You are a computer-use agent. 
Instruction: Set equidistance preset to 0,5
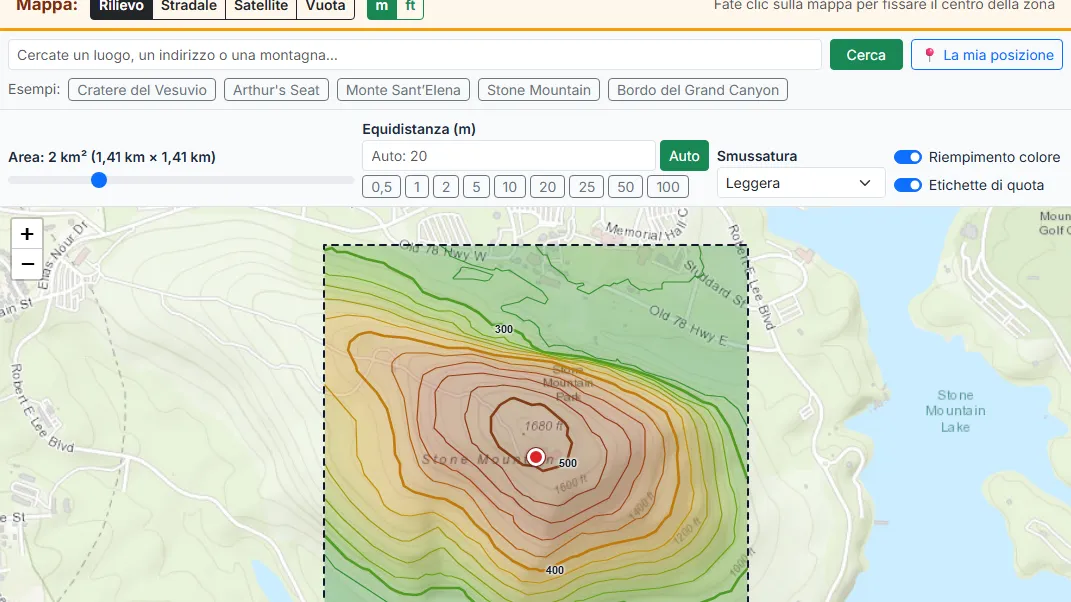[x=381, y=187]
